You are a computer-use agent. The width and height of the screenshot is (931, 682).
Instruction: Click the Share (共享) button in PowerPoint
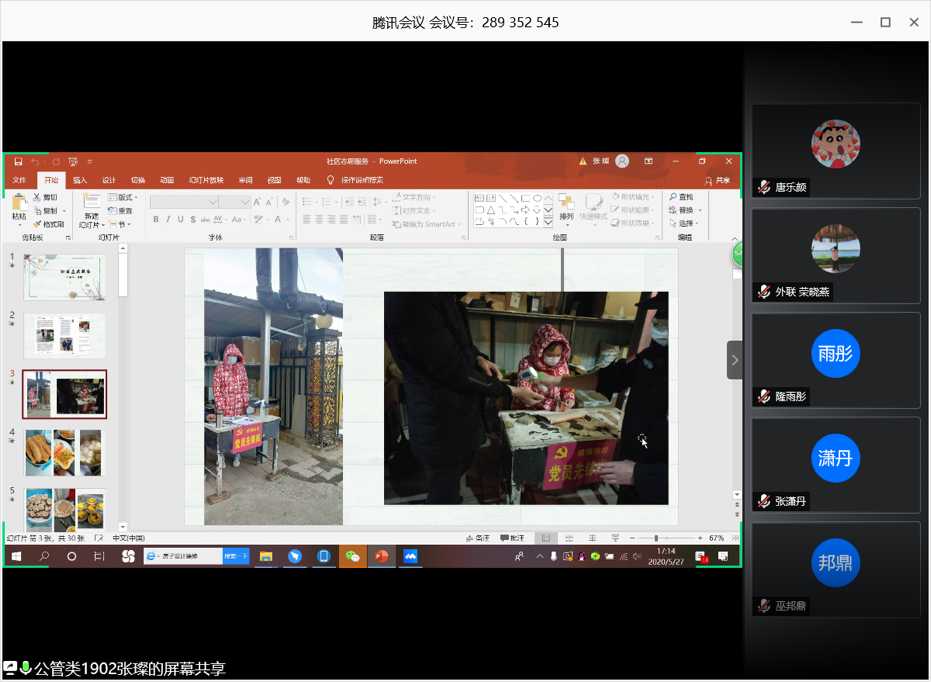tap(717, 181)
